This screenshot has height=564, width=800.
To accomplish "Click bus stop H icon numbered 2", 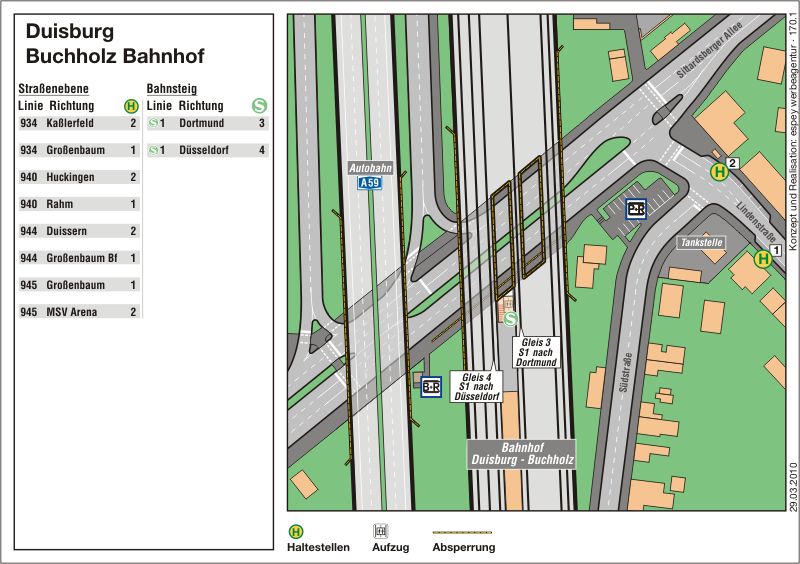I will [x=718, y=171].
